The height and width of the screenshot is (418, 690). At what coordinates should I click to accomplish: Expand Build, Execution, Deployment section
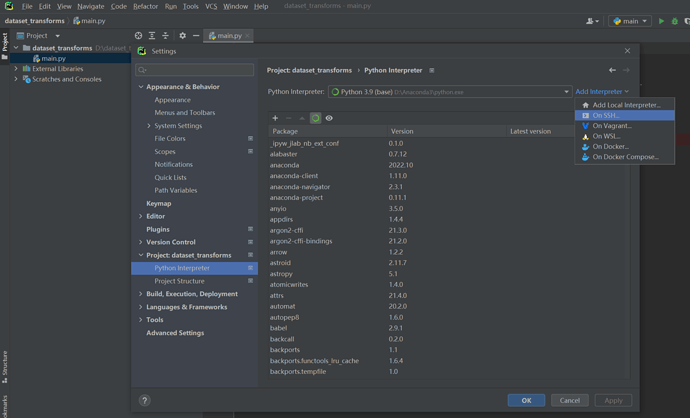(141, 294)
